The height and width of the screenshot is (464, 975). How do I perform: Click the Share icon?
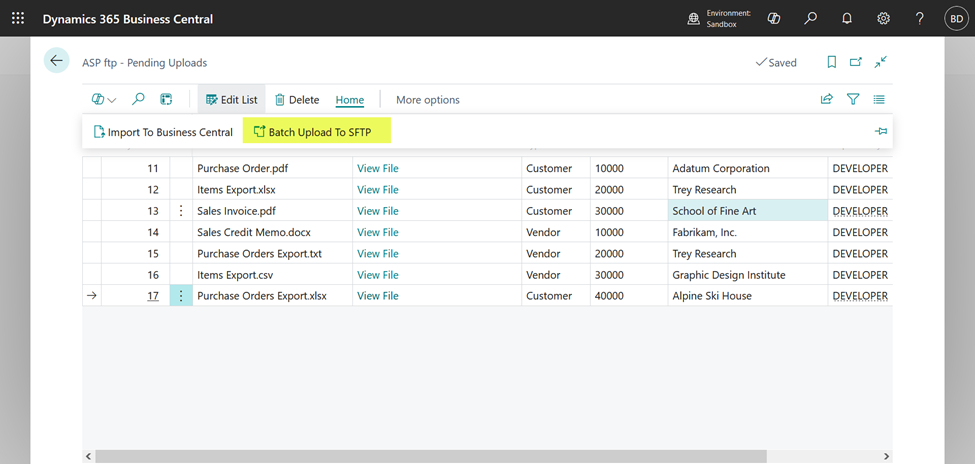[826, 99]
